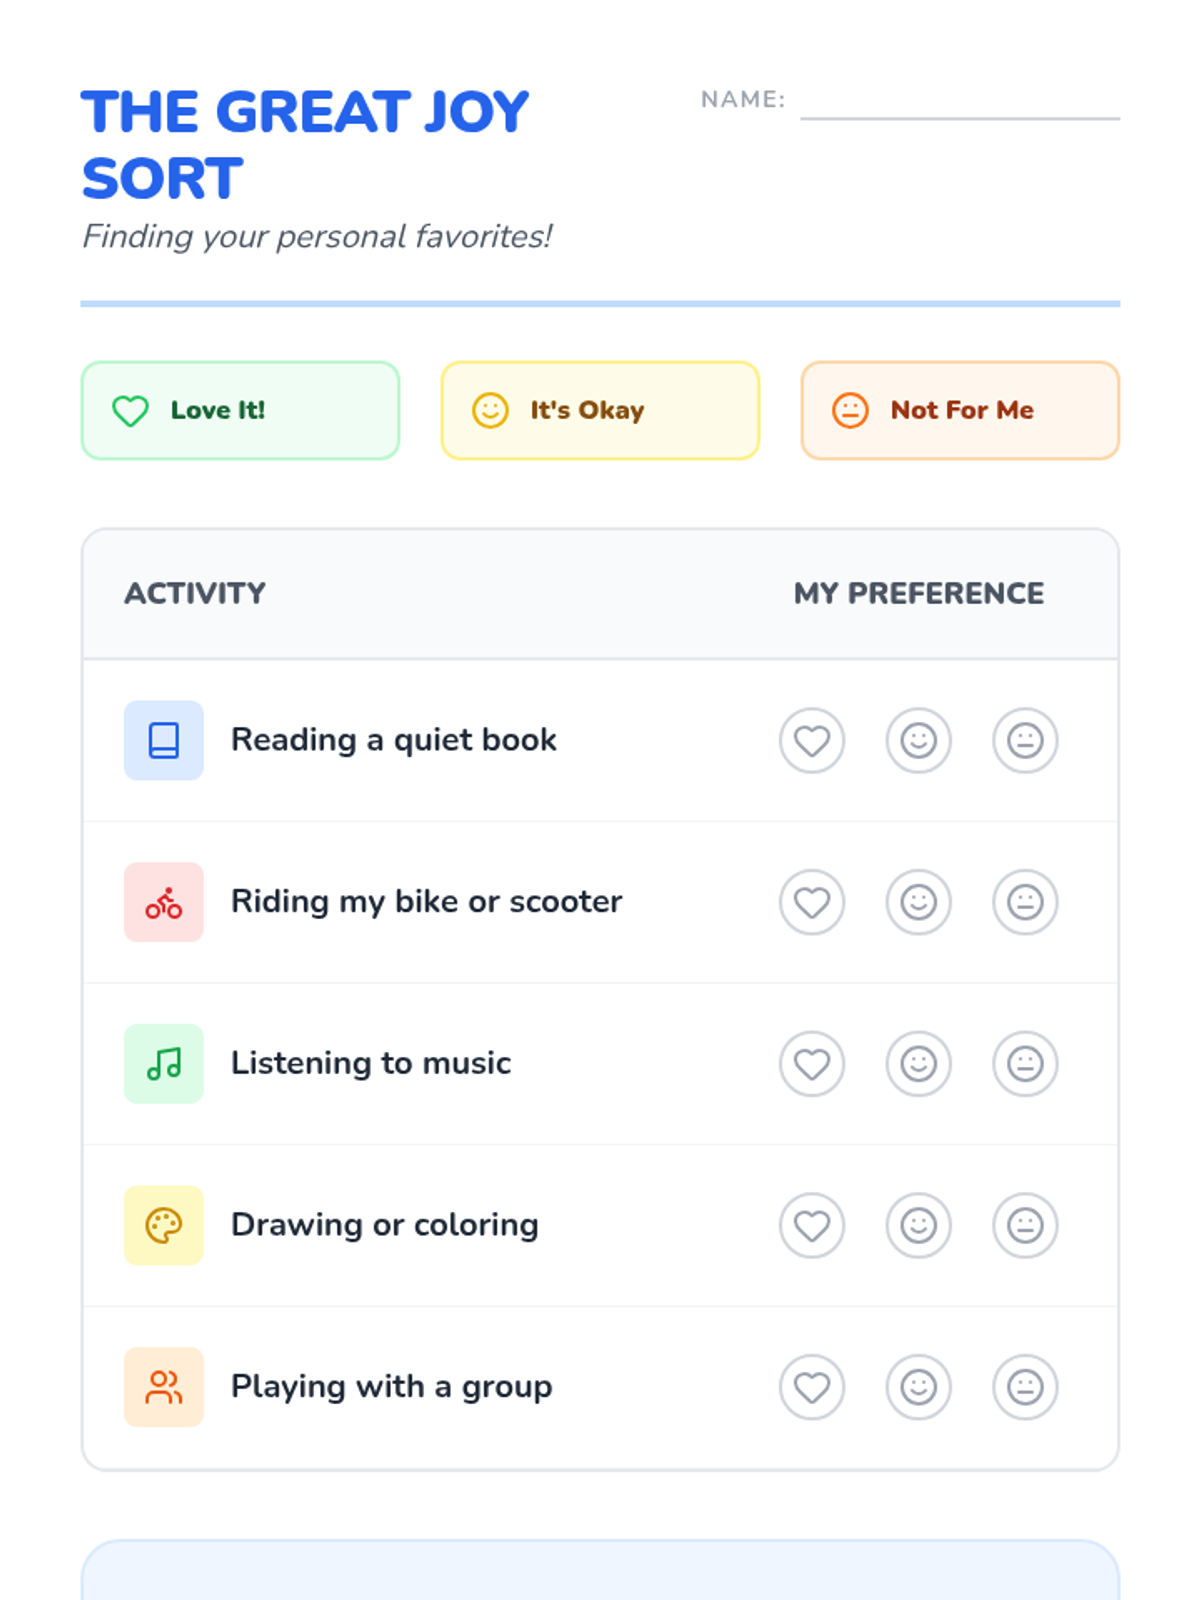Mark Listening to music as loved
The width and height of the screenshot is (1200, 1600).
pos(812,1064)
